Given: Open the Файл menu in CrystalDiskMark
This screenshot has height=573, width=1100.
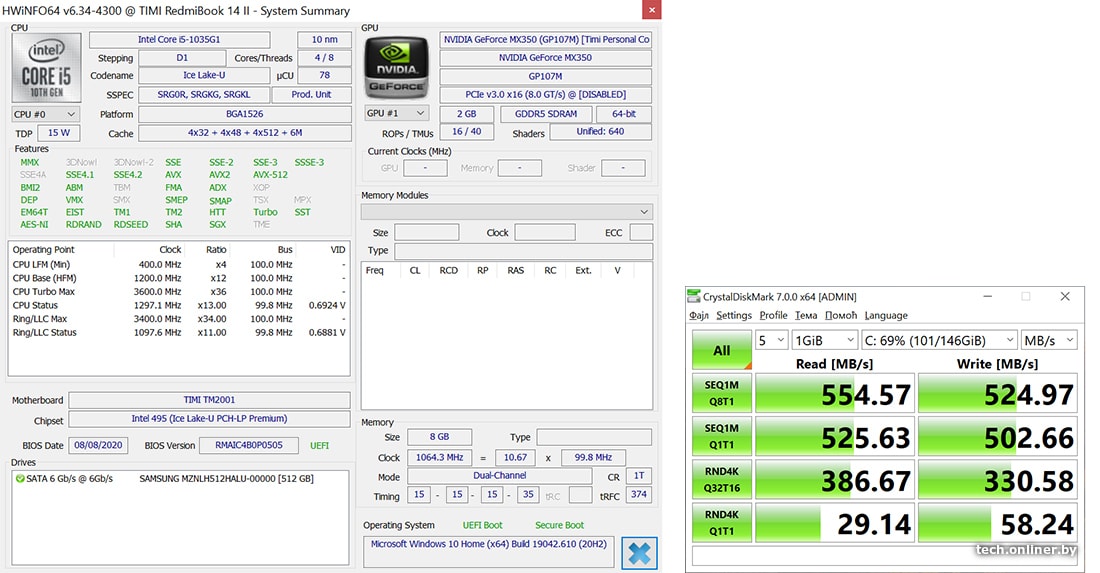Looking at the screenshot, I should click(x=699, y=316).
